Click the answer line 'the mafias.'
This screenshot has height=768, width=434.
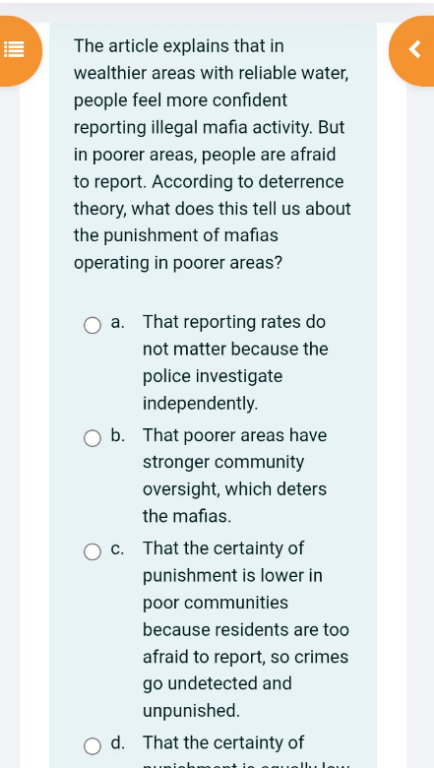[x=187, y=516]
